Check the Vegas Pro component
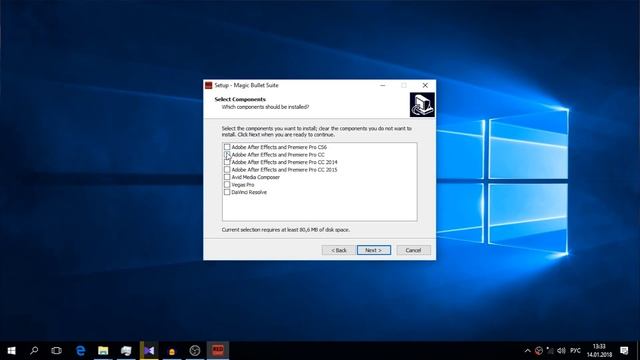The width and height of the screenshot is (640, 360). [227, 184]
